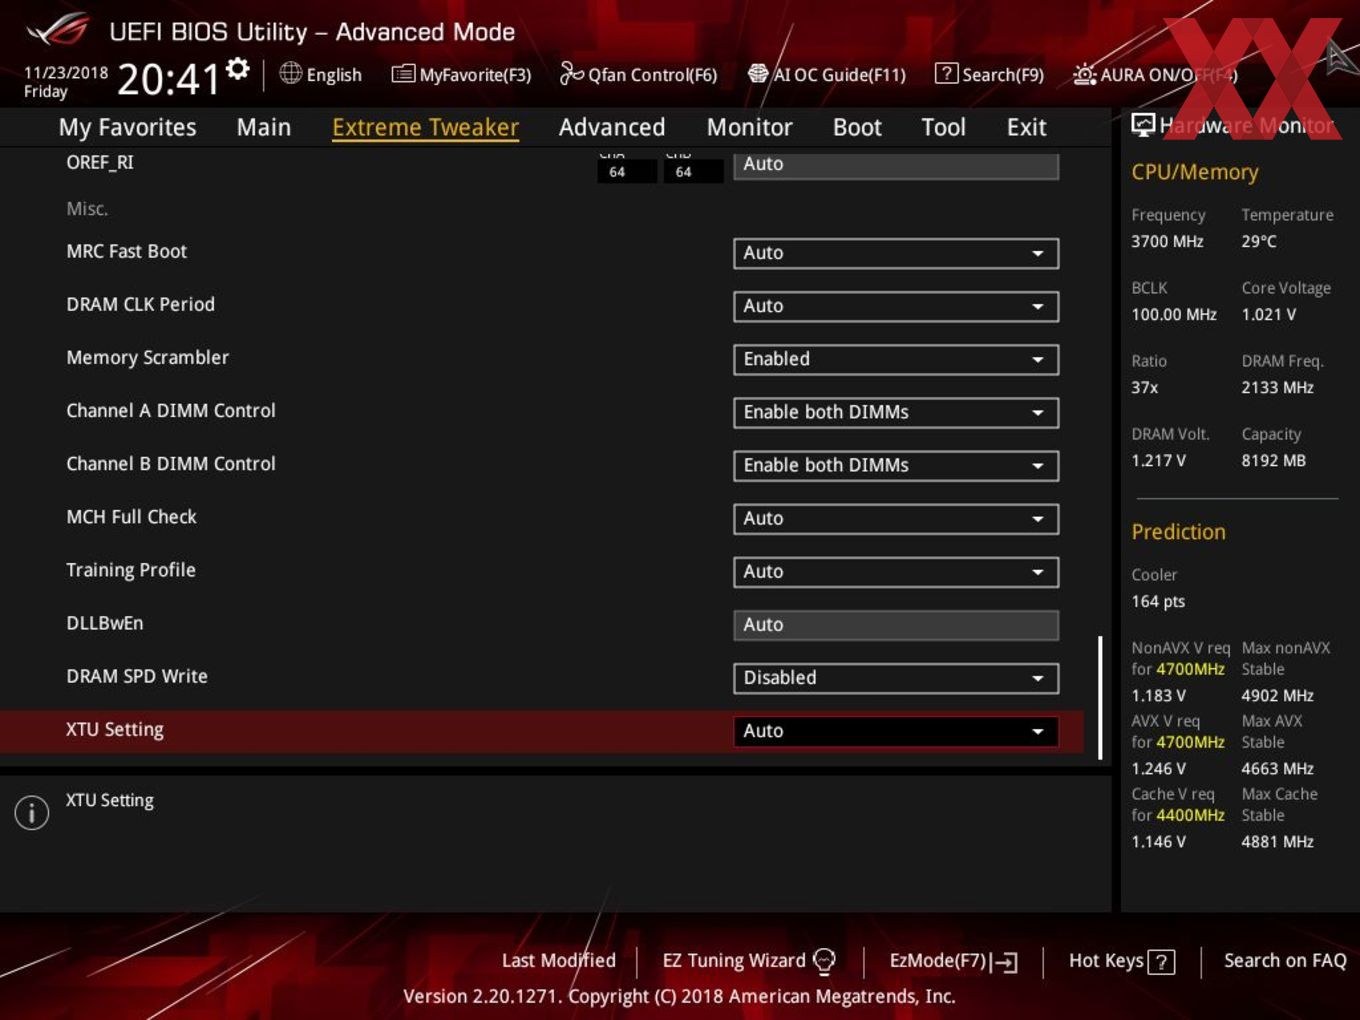
Task: Click the 11/23/2018 date text
Action: tap(66, 72)
